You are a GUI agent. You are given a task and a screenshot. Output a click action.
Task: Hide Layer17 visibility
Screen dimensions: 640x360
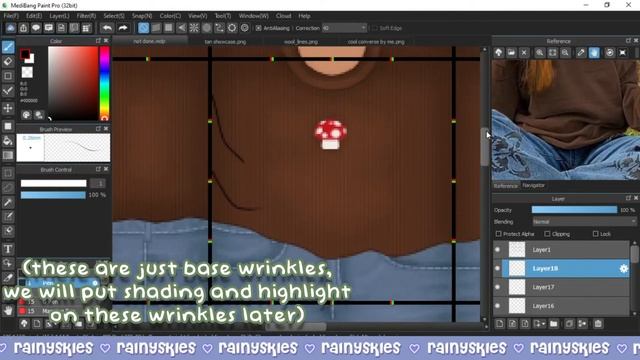[497, 287]
